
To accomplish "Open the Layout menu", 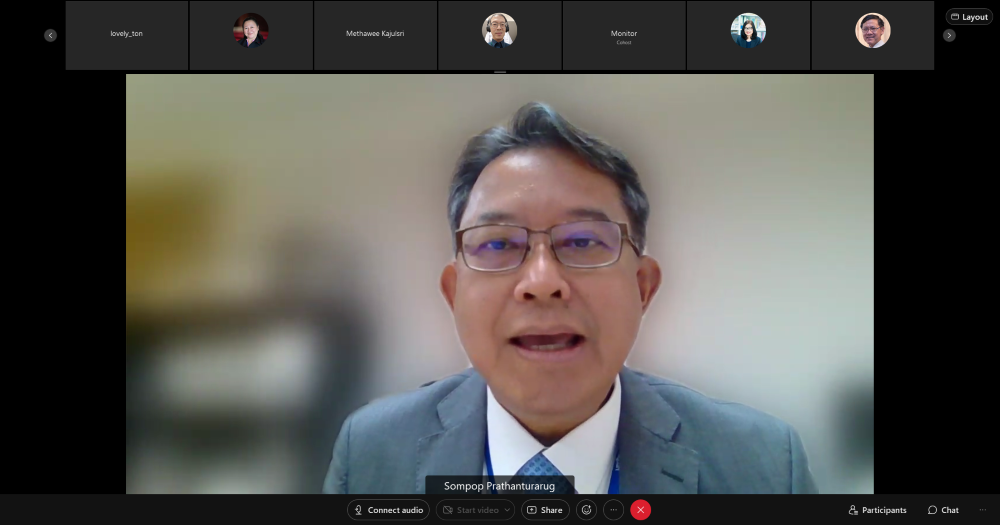I will pos(969,17).
